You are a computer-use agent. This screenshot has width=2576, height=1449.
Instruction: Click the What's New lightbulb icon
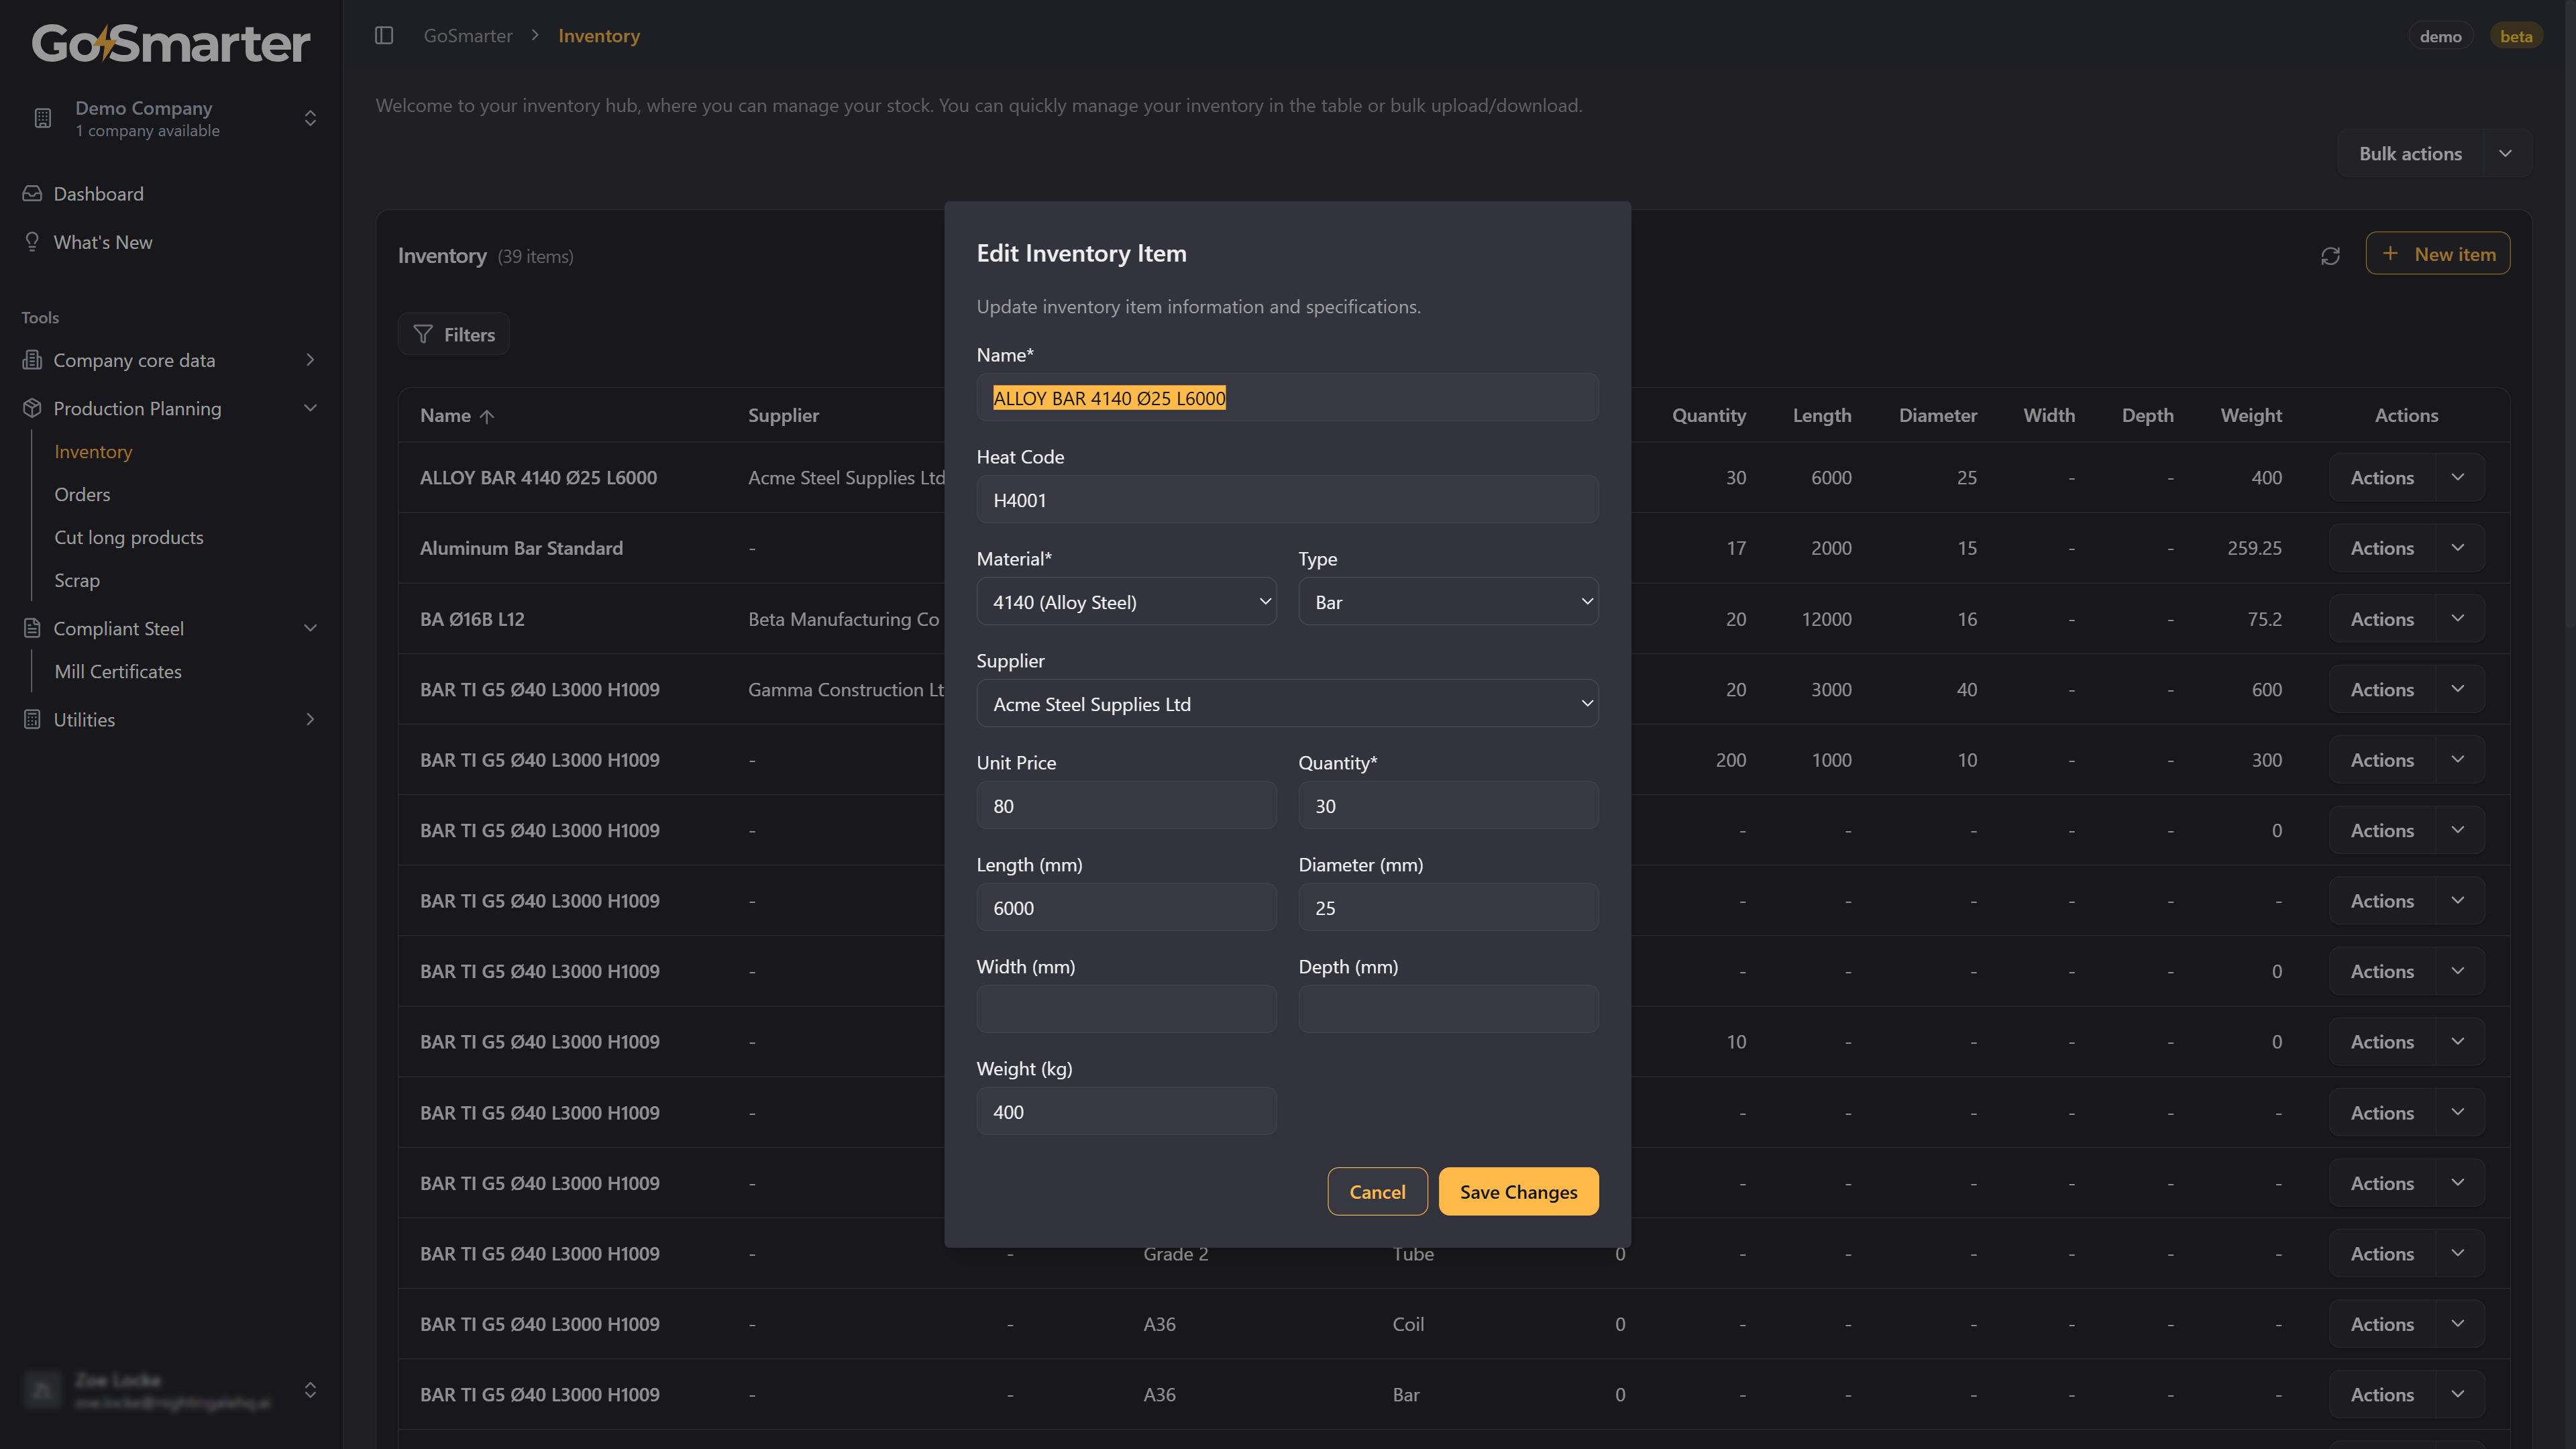point(32,242)
